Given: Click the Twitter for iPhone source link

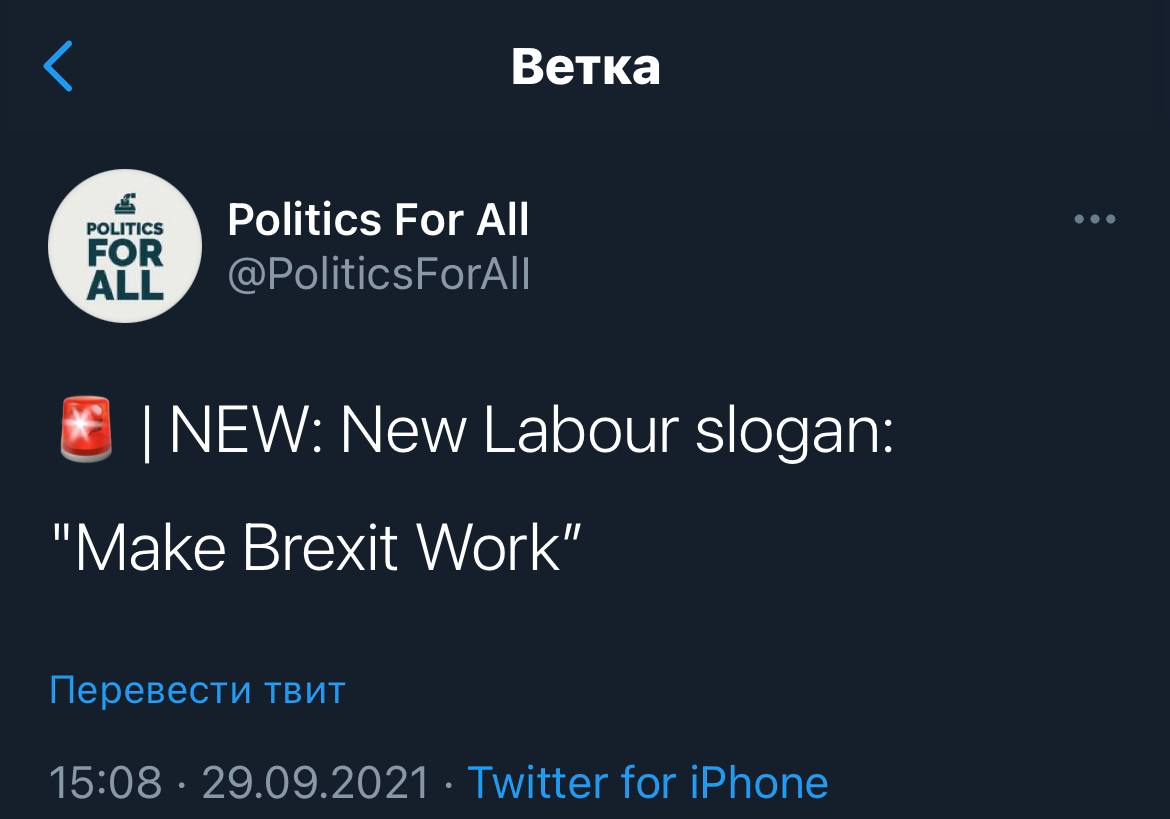Looking at the screenshot, I should click(648, 782).
